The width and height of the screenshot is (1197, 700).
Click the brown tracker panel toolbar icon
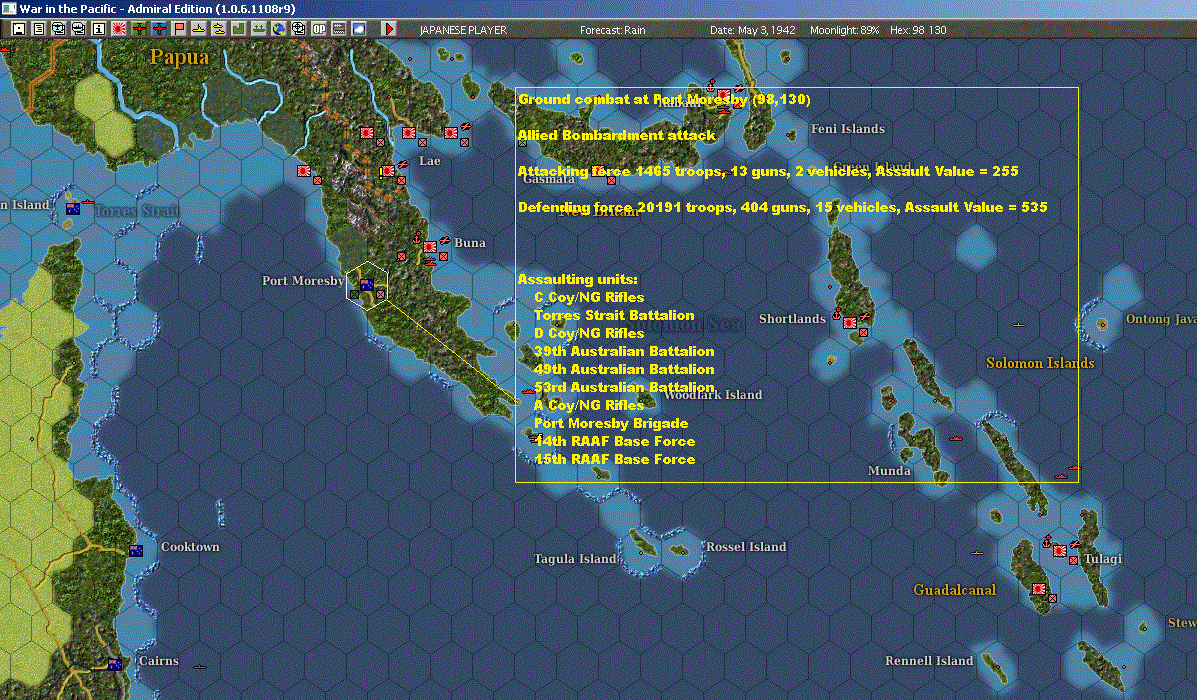tap(338, 29)
